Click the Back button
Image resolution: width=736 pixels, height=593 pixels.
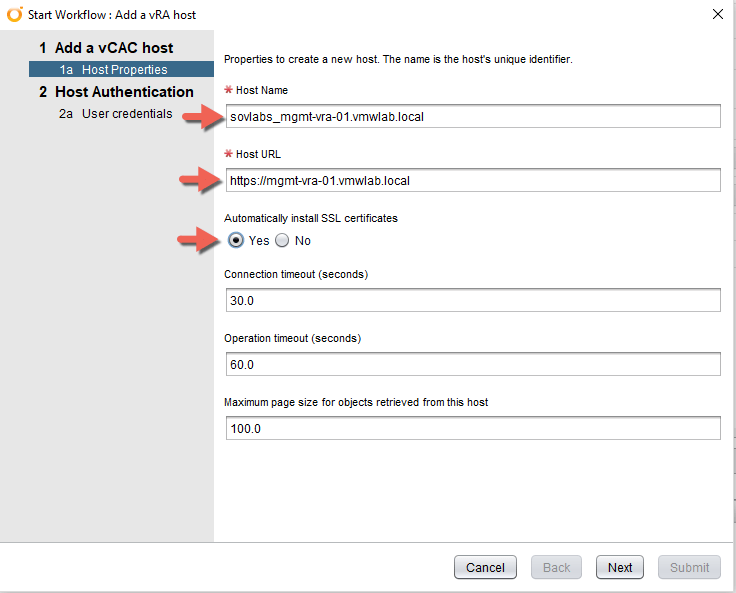[x=556, y=567]
